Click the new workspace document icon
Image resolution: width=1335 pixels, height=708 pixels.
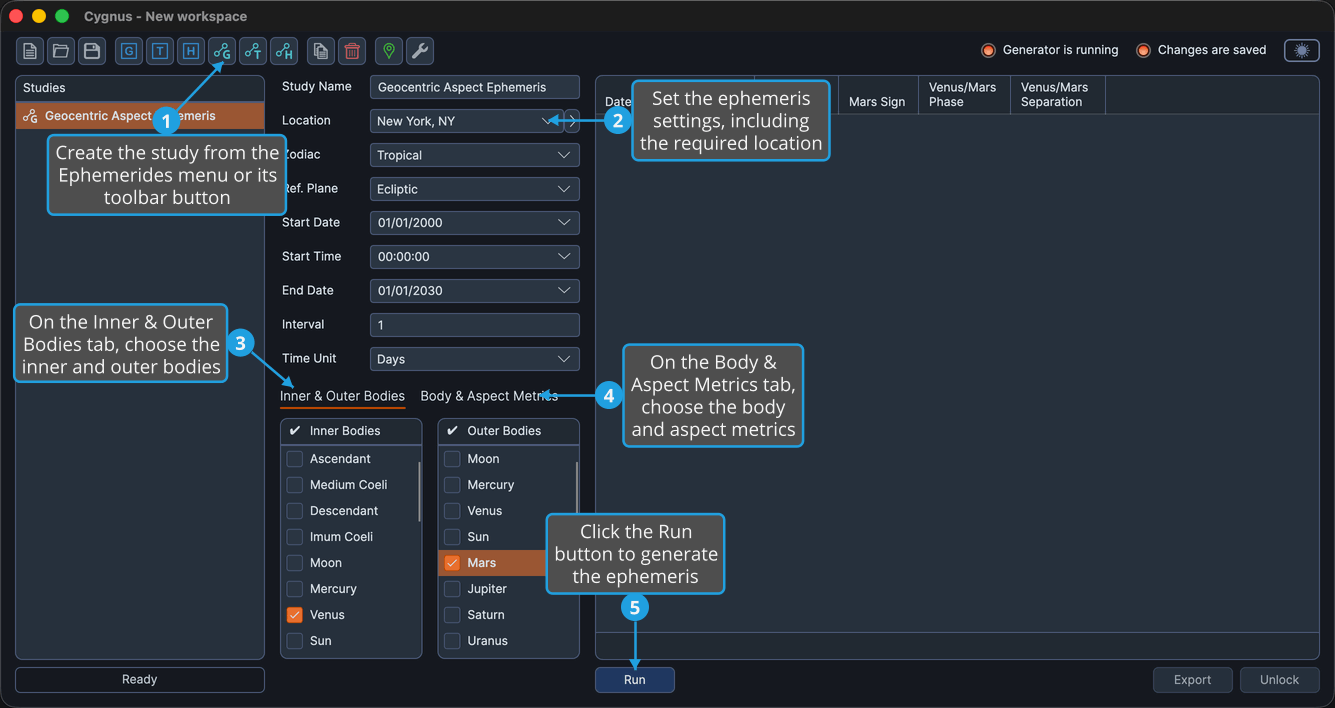(30, 51)
